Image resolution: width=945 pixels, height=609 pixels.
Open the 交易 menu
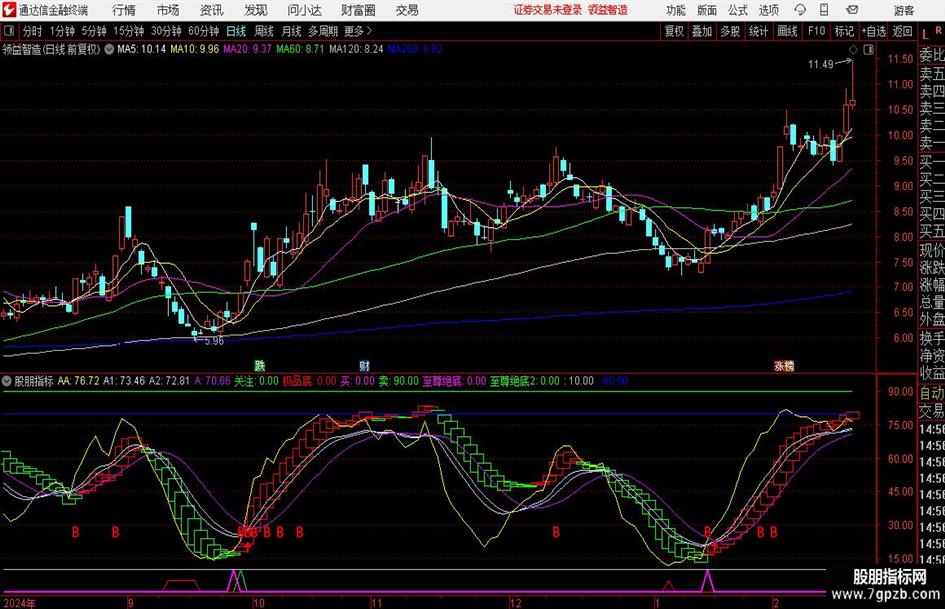pyautogui.click(x=407, y=10)
